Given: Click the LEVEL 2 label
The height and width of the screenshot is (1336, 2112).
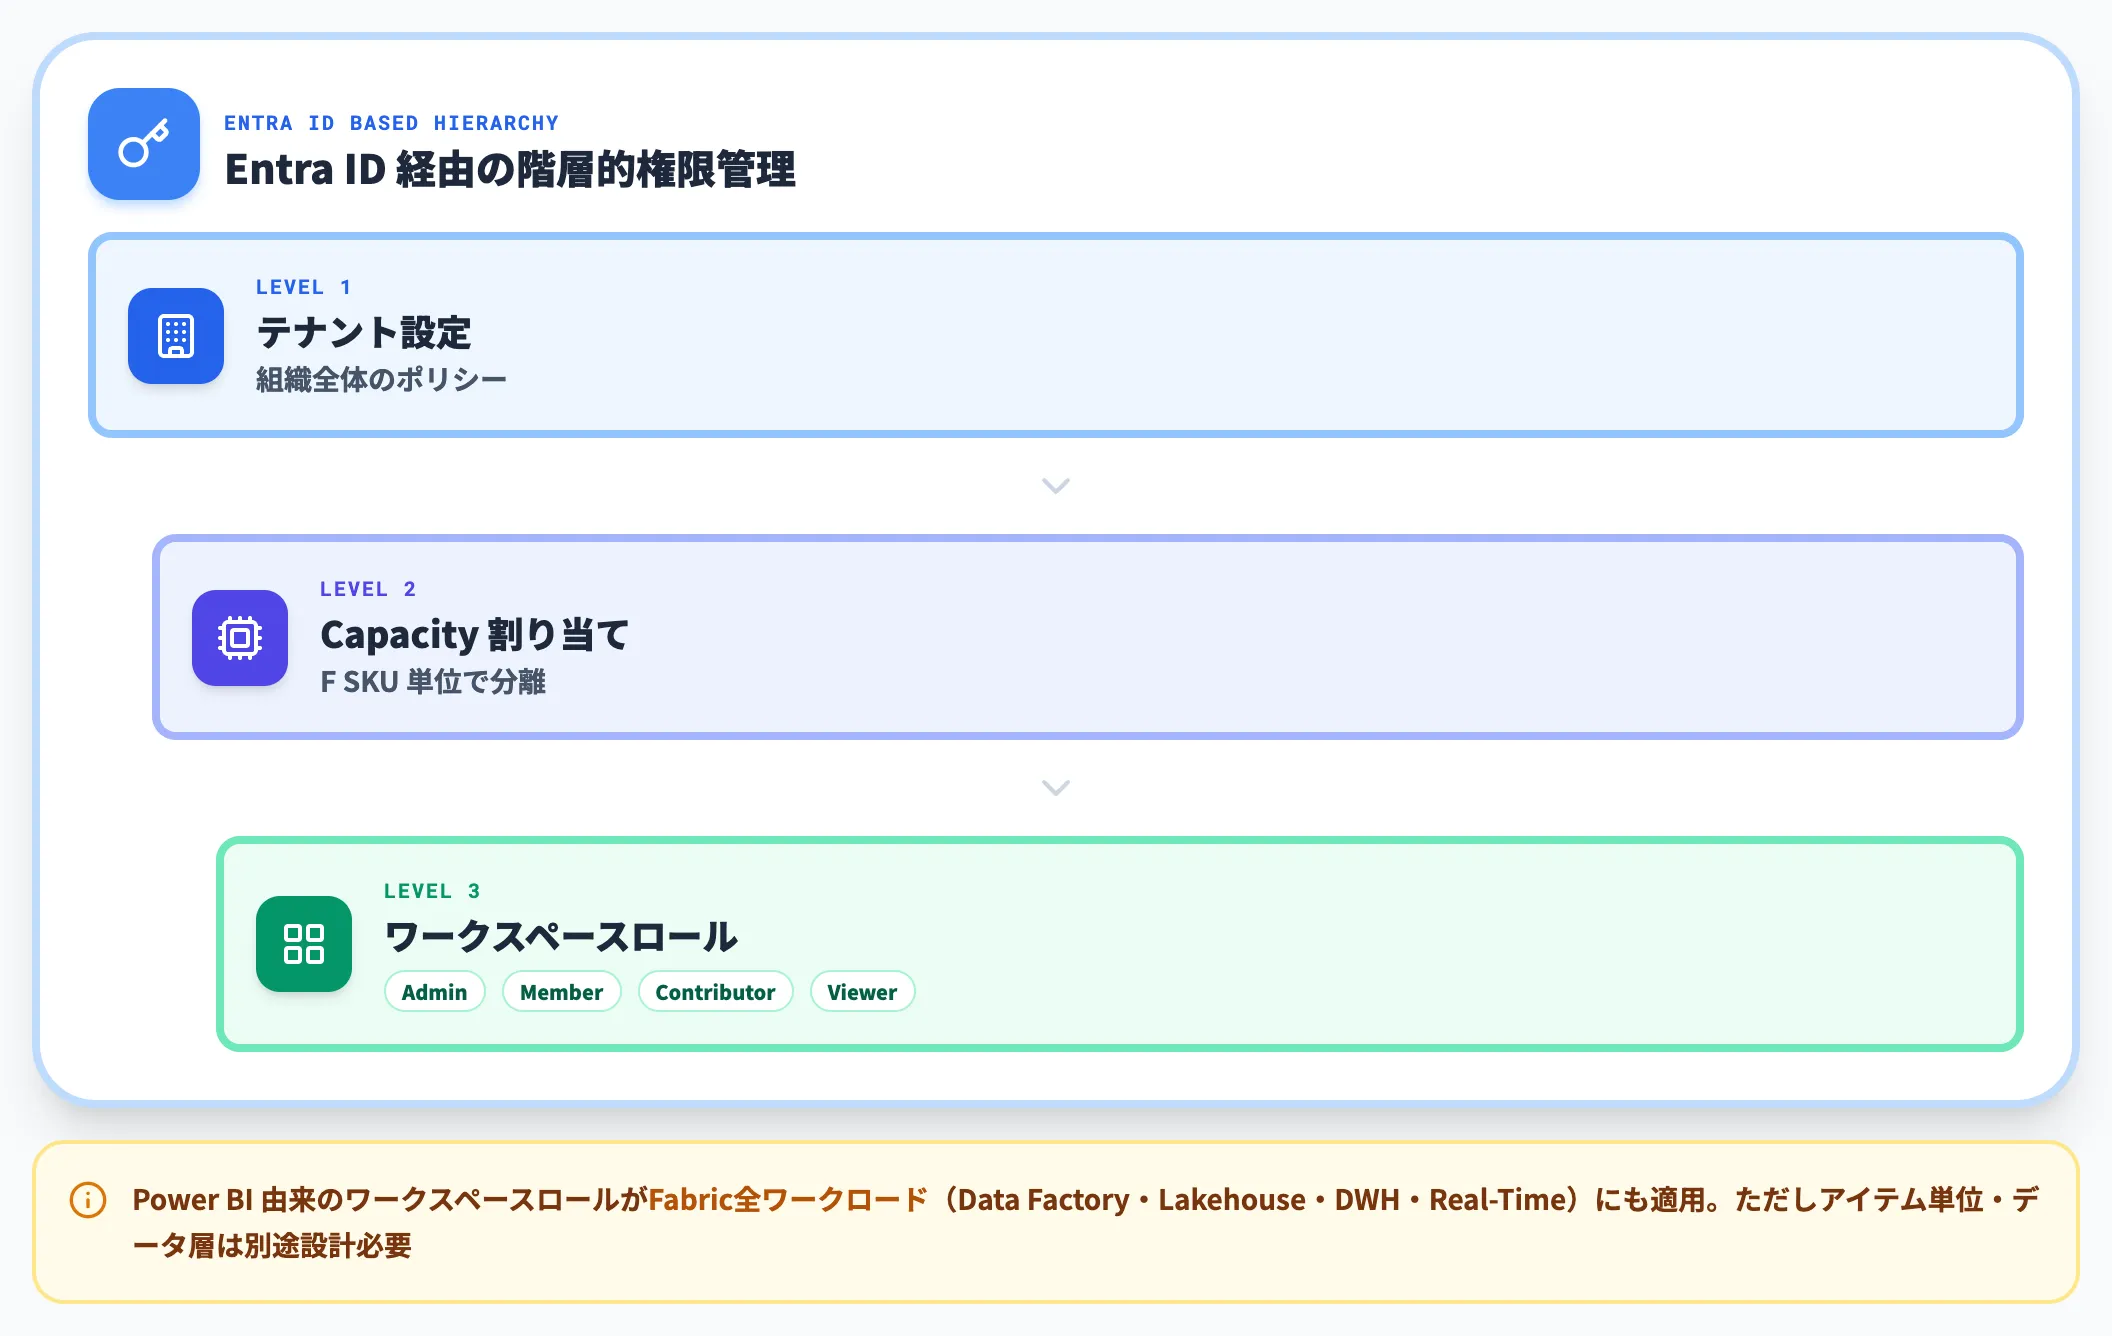Looking at the screenshot, I should click(x=367, y=589).
